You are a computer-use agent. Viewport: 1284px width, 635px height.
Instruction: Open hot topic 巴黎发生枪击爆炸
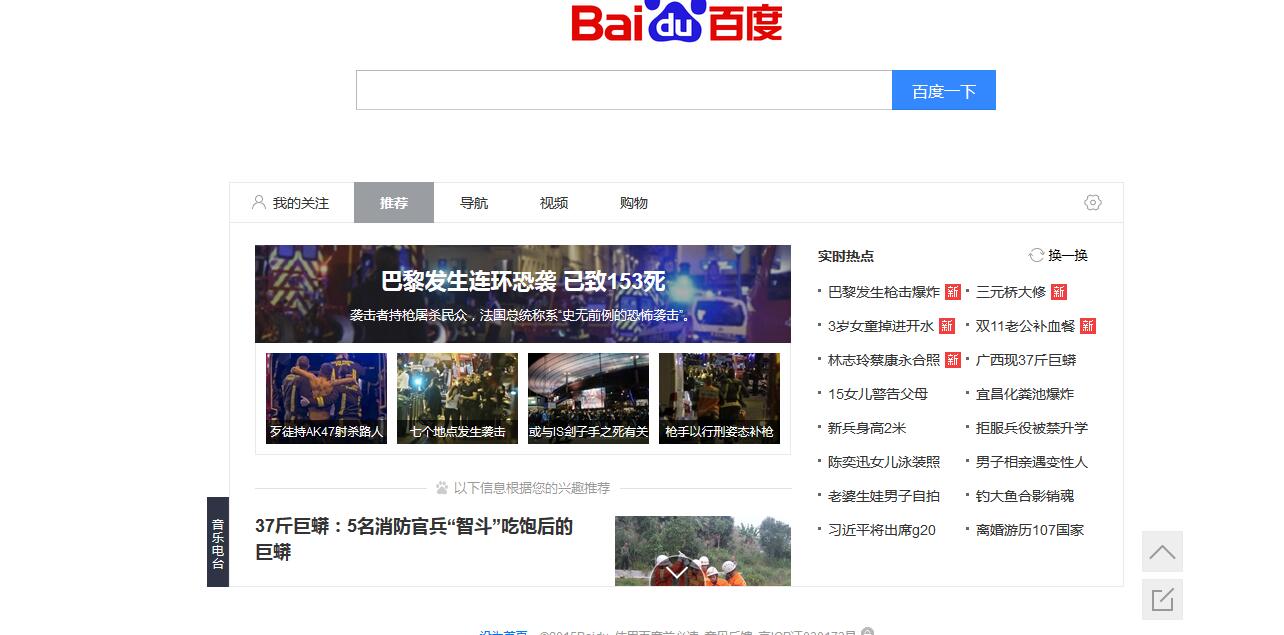click(884, 292)
